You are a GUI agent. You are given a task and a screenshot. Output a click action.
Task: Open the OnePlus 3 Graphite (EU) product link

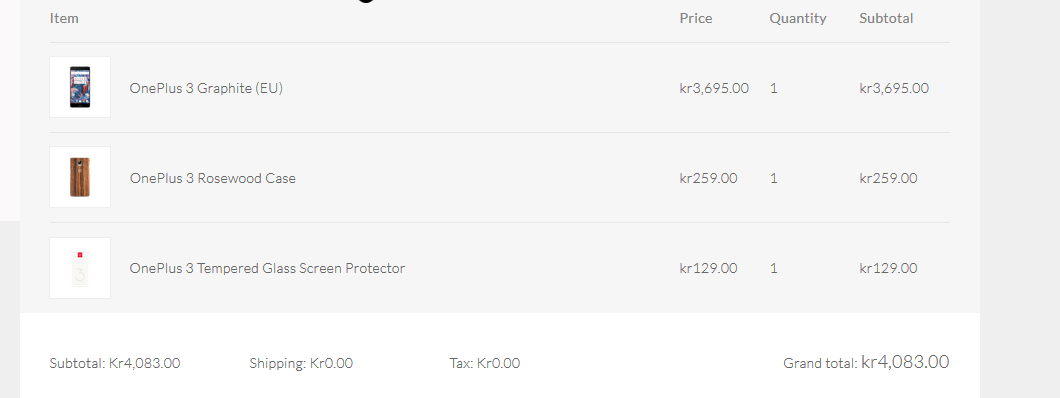pyautogui.click(x=206, y=88)
